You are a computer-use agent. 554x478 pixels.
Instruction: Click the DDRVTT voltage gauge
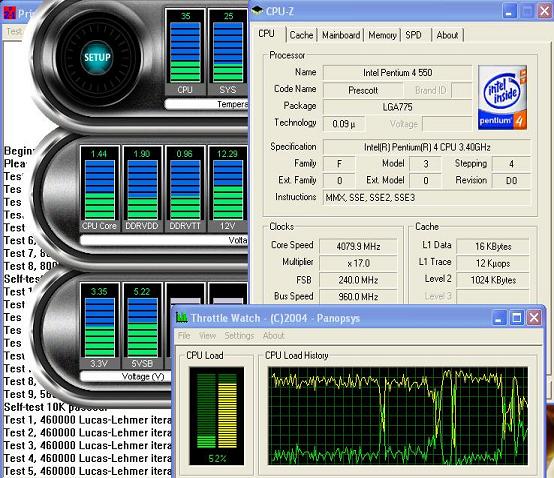tap(185, 188)
